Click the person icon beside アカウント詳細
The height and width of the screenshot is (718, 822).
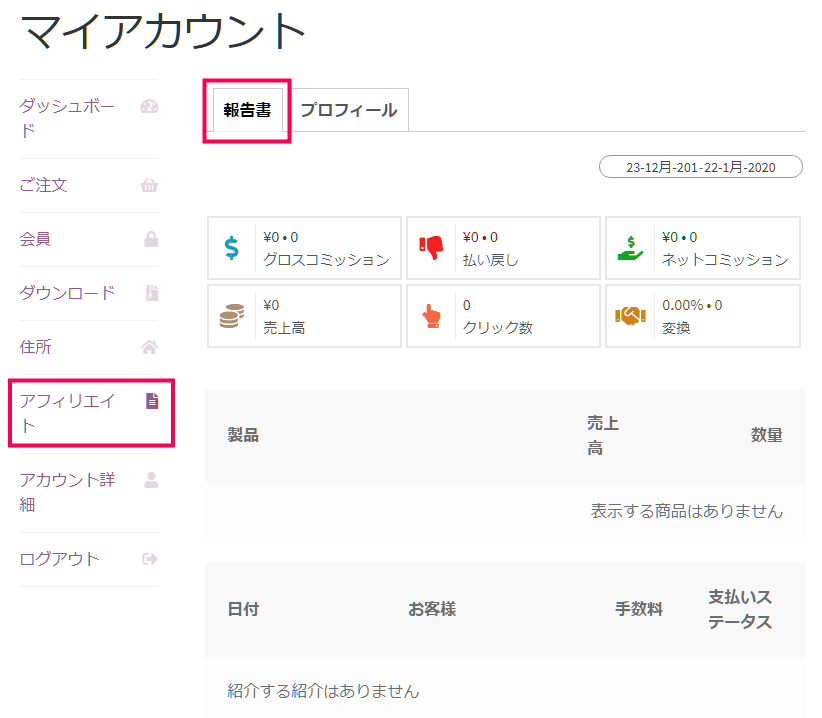tap(151, 480)
